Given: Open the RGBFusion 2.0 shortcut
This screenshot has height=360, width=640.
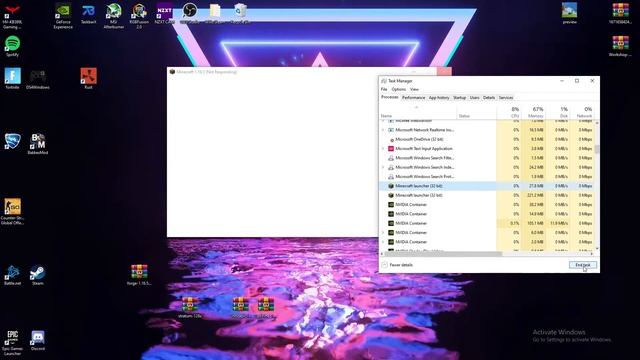Looking at the screenshot, I should coord(139,16).
